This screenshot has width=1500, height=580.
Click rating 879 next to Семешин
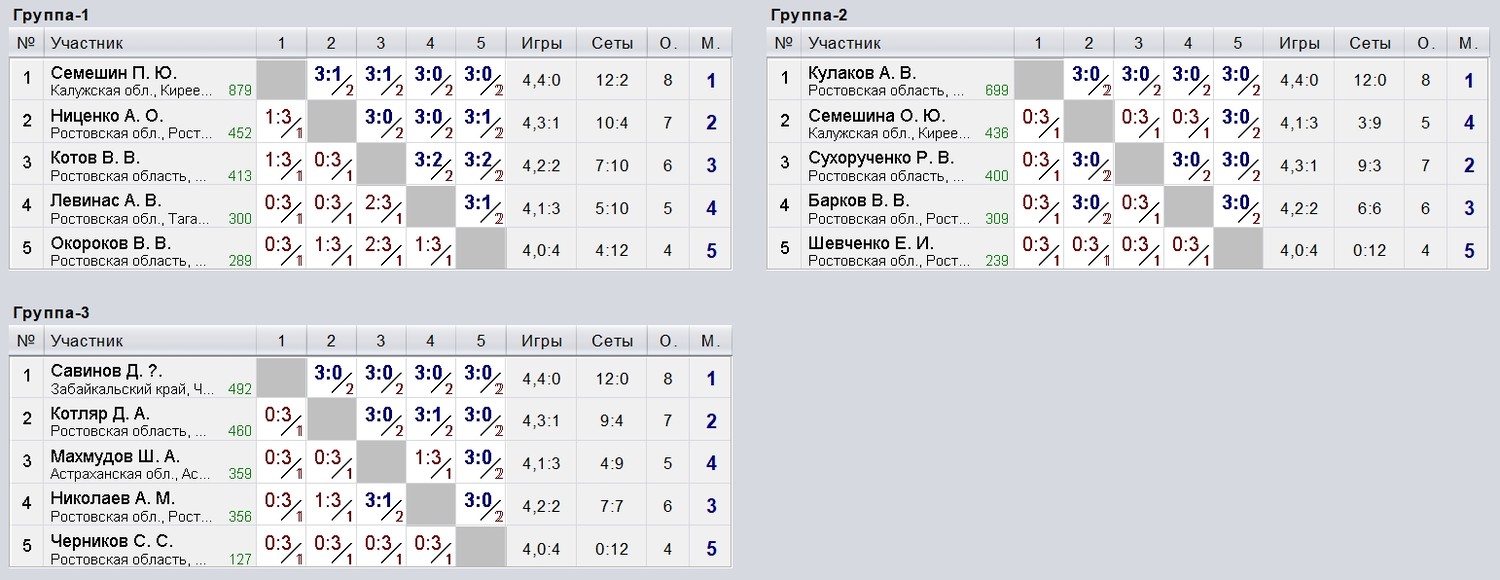pyautogui.click(x=240, y=91)
